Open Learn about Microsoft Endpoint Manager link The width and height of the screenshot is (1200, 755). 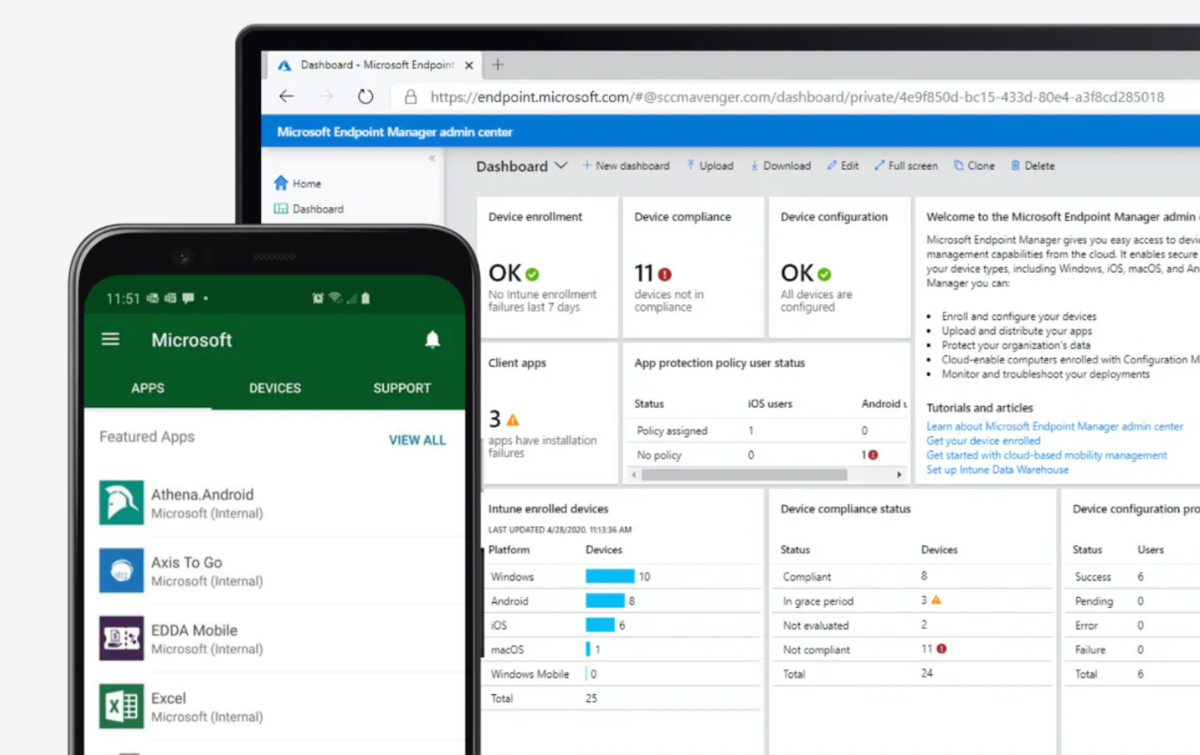[x=1055, y=427]
